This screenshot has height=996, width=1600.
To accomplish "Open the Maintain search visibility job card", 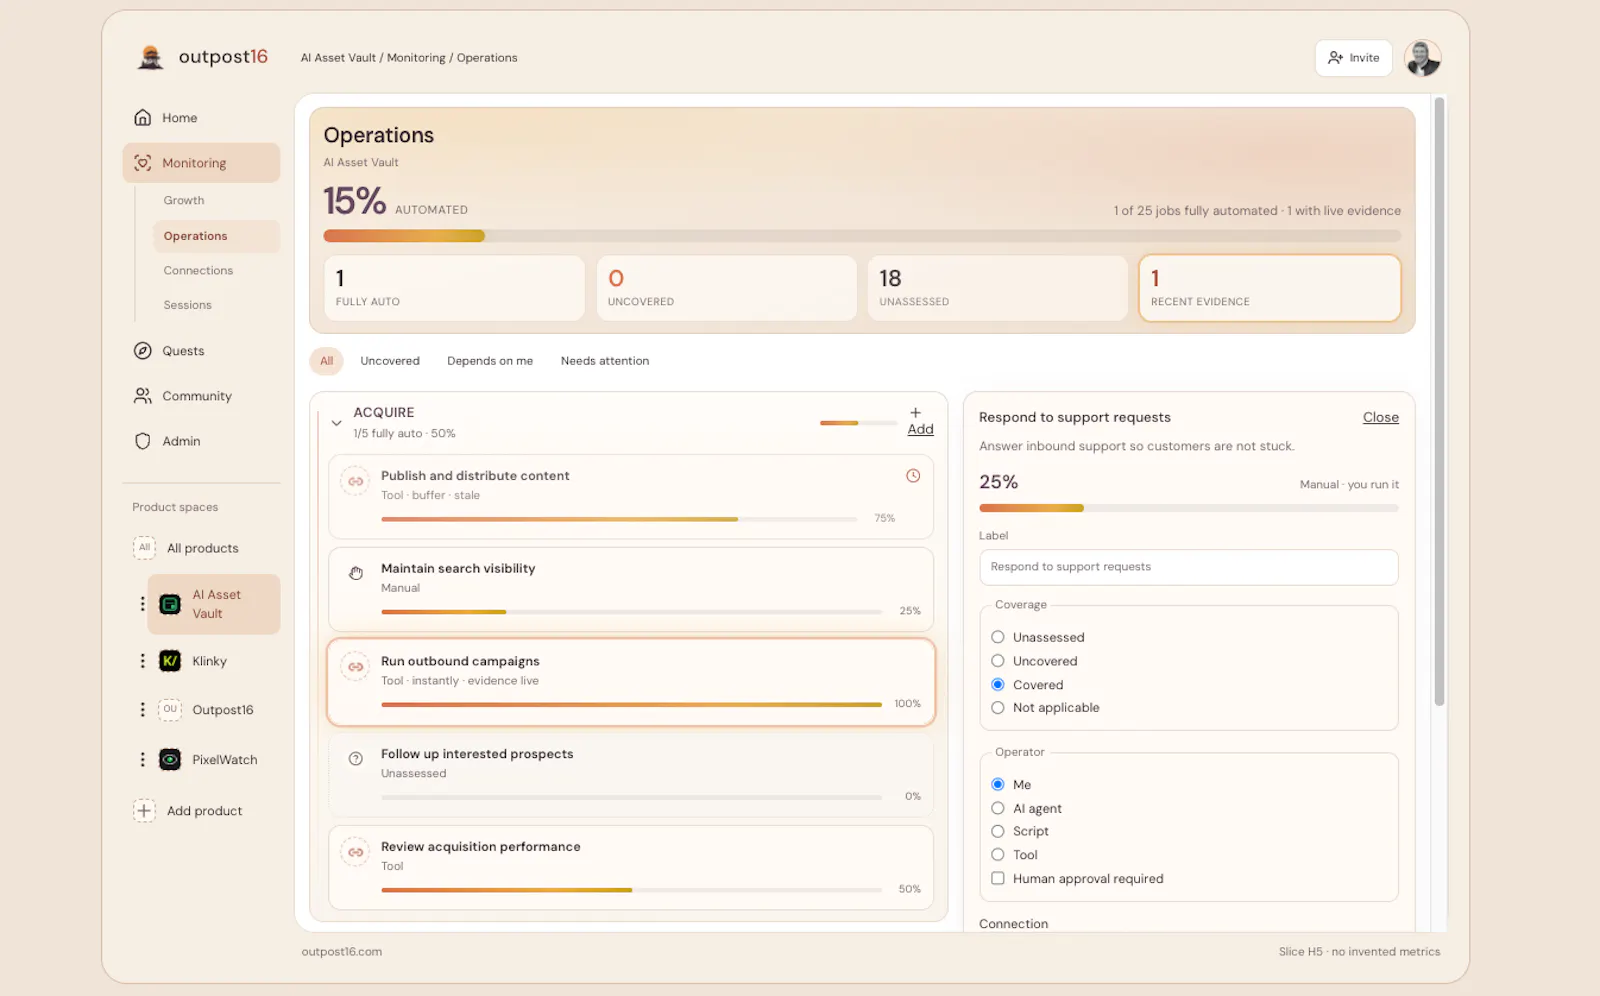I will [x=631, y=589].
